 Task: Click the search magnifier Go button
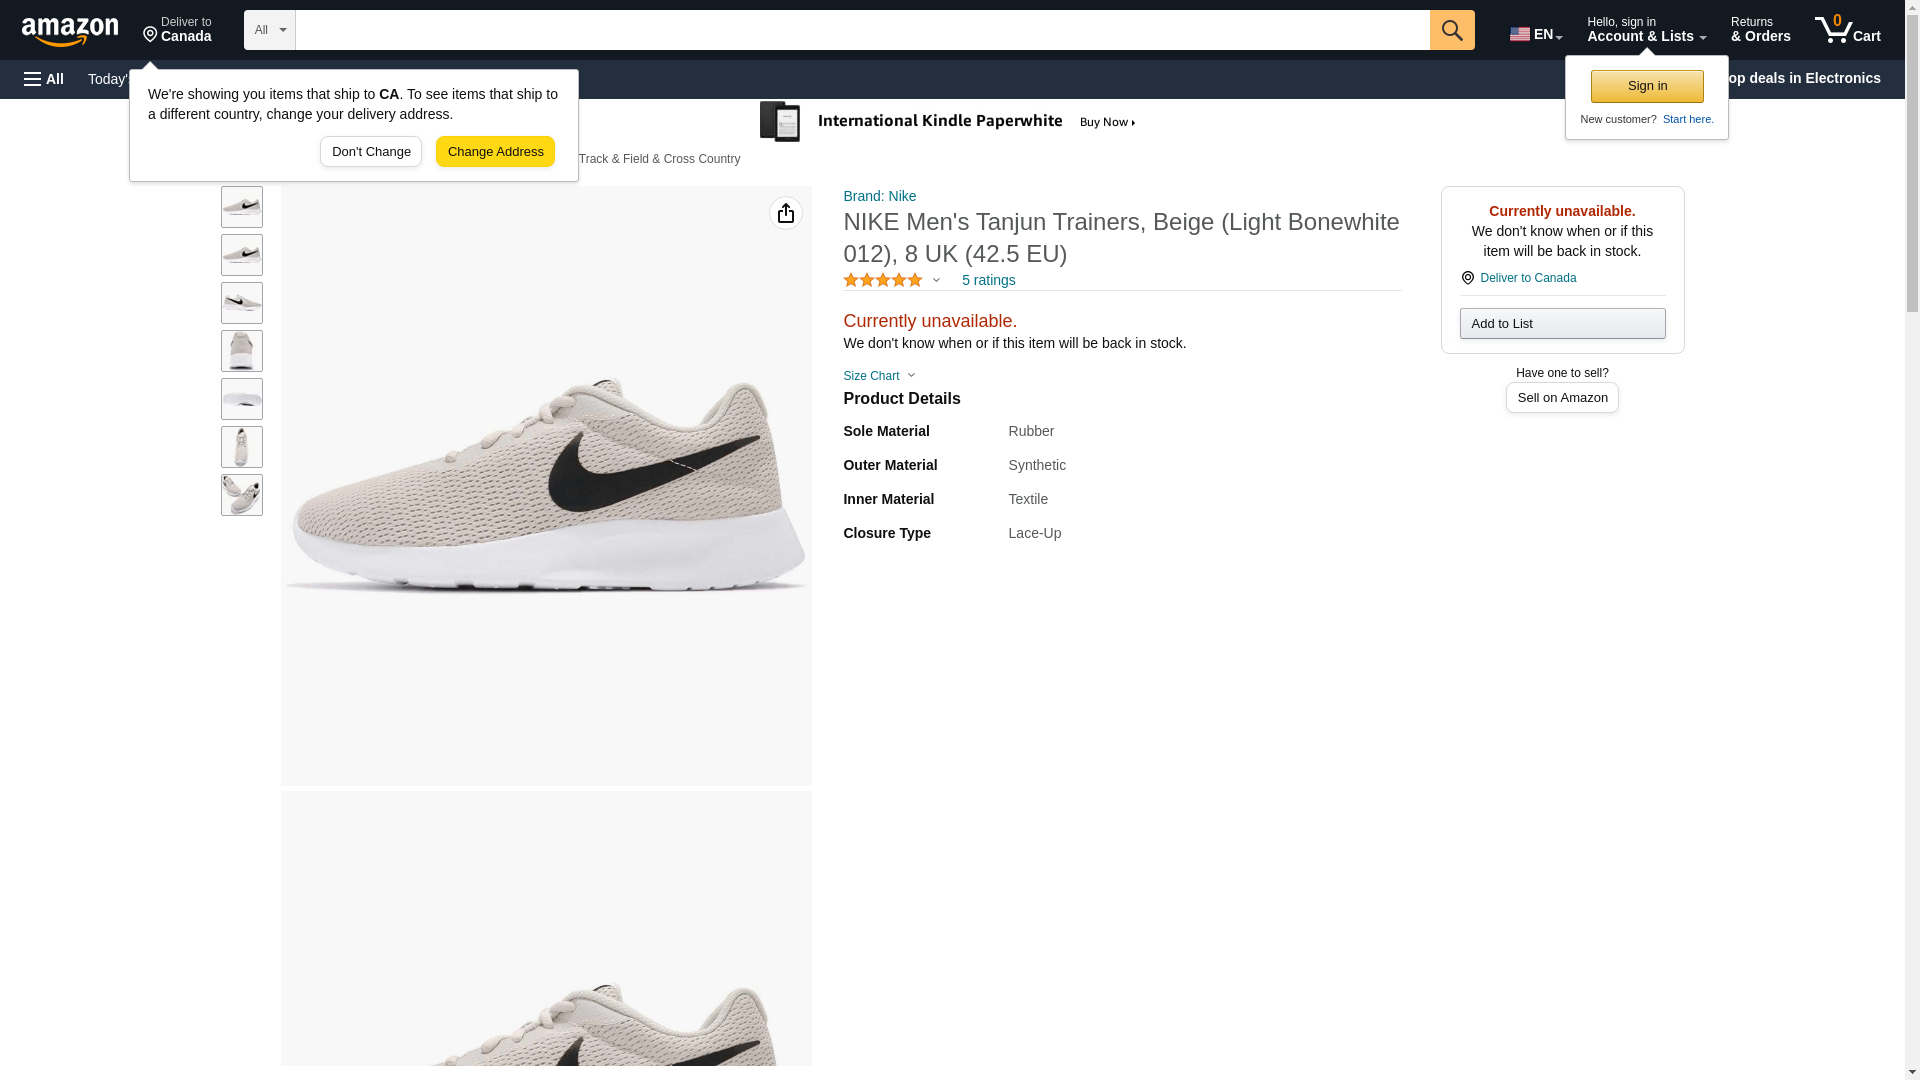click(x=1452, y=30)
